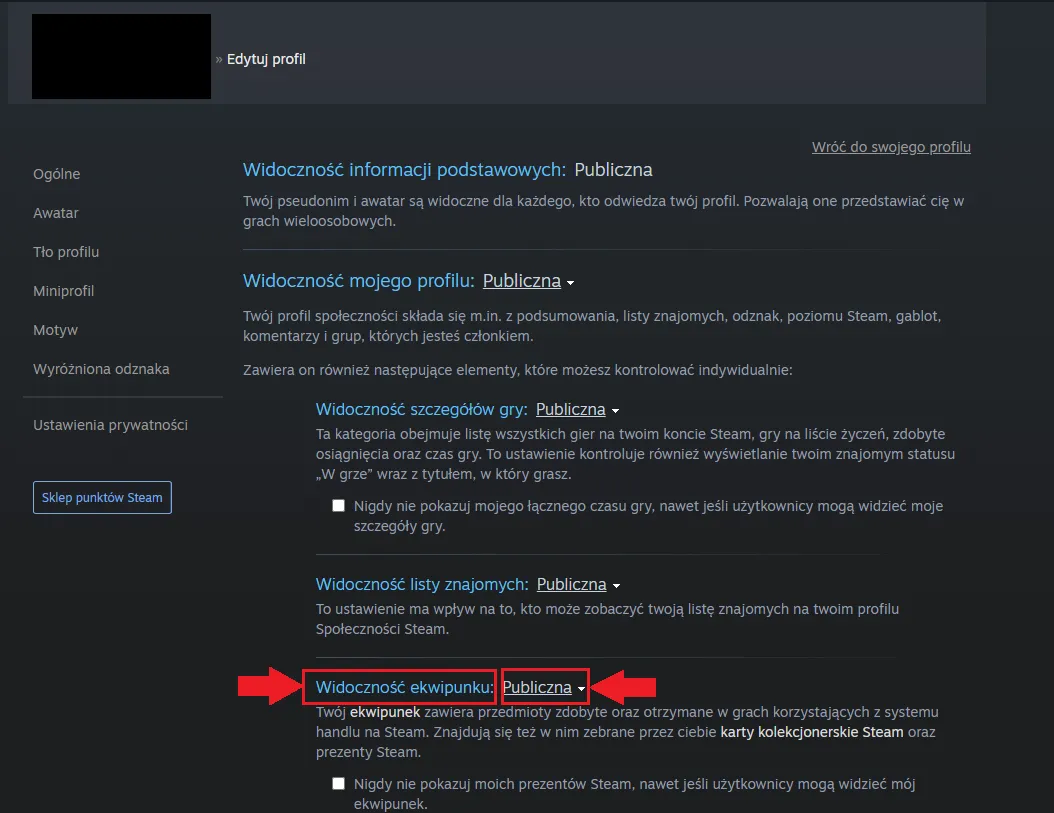Open the inventory visibility Publiczna dropdown
The image size is (1054, 813).
click(538, 687)
